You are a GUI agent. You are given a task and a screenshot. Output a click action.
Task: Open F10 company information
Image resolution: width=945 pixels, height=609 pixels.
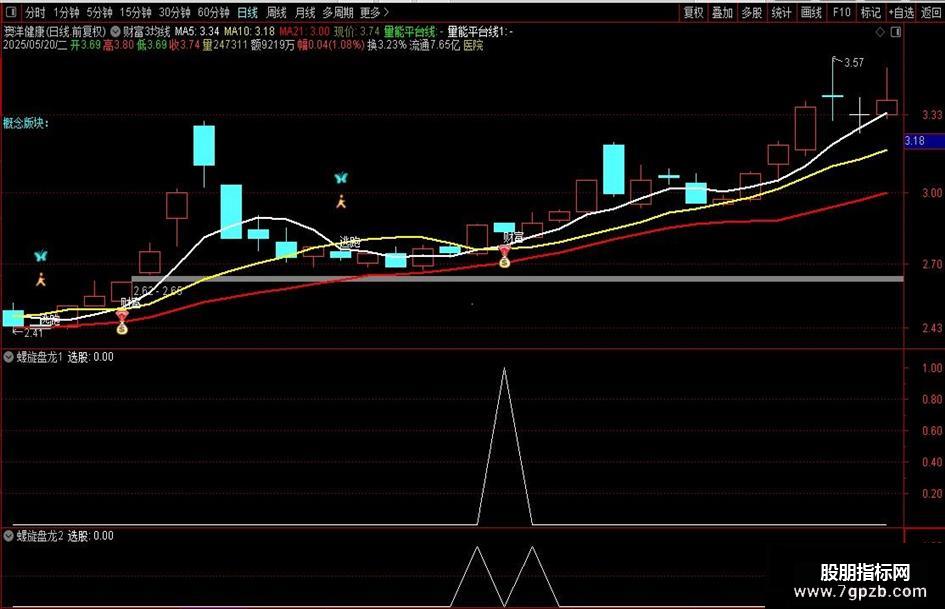pos(841,12)
